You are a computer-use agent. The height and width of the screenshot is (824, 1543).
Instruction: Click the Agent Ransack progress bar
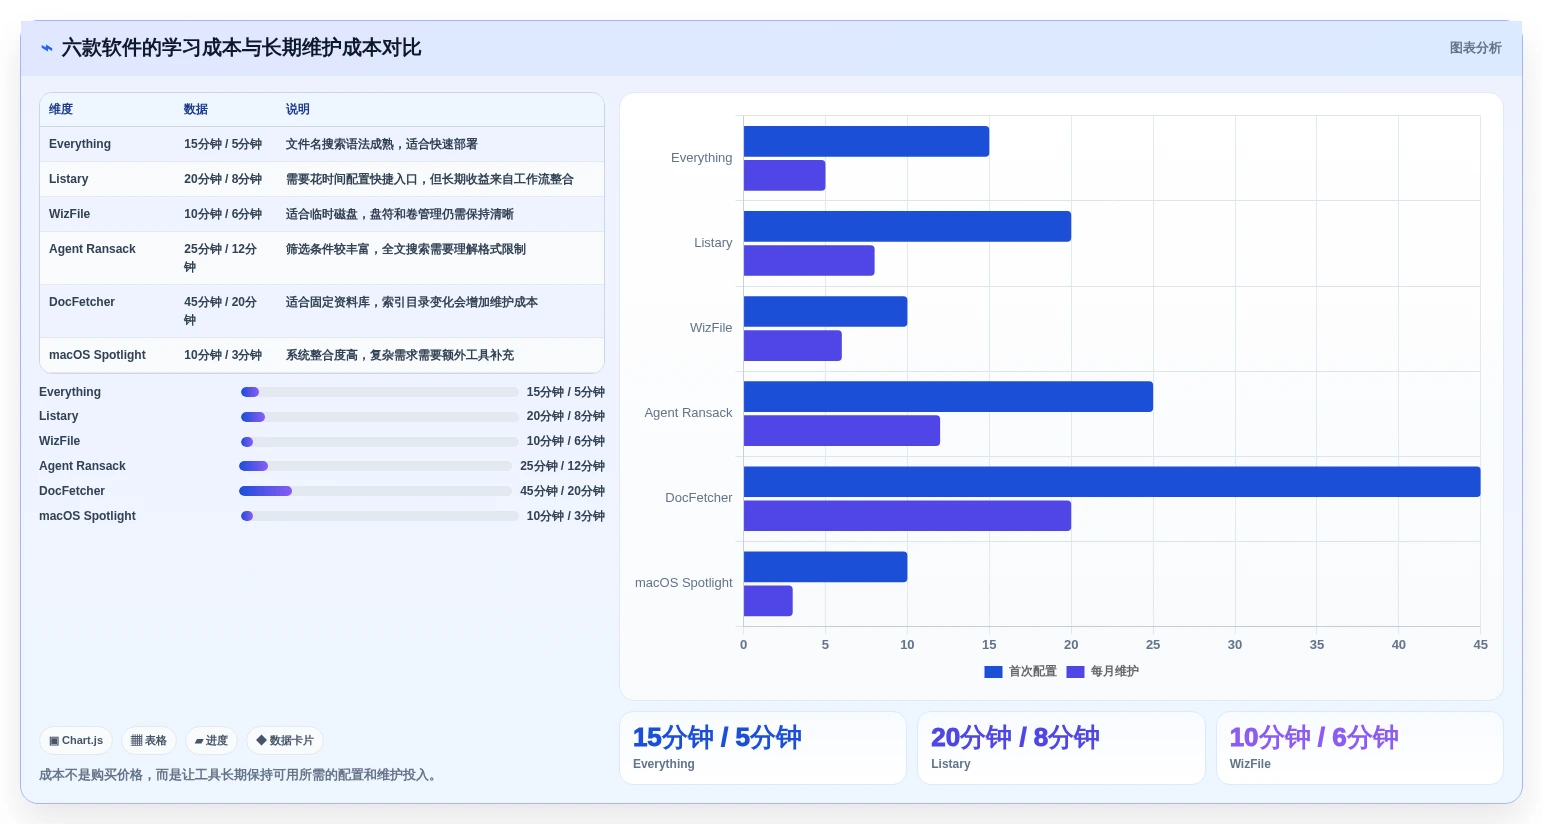pos(375,466)
